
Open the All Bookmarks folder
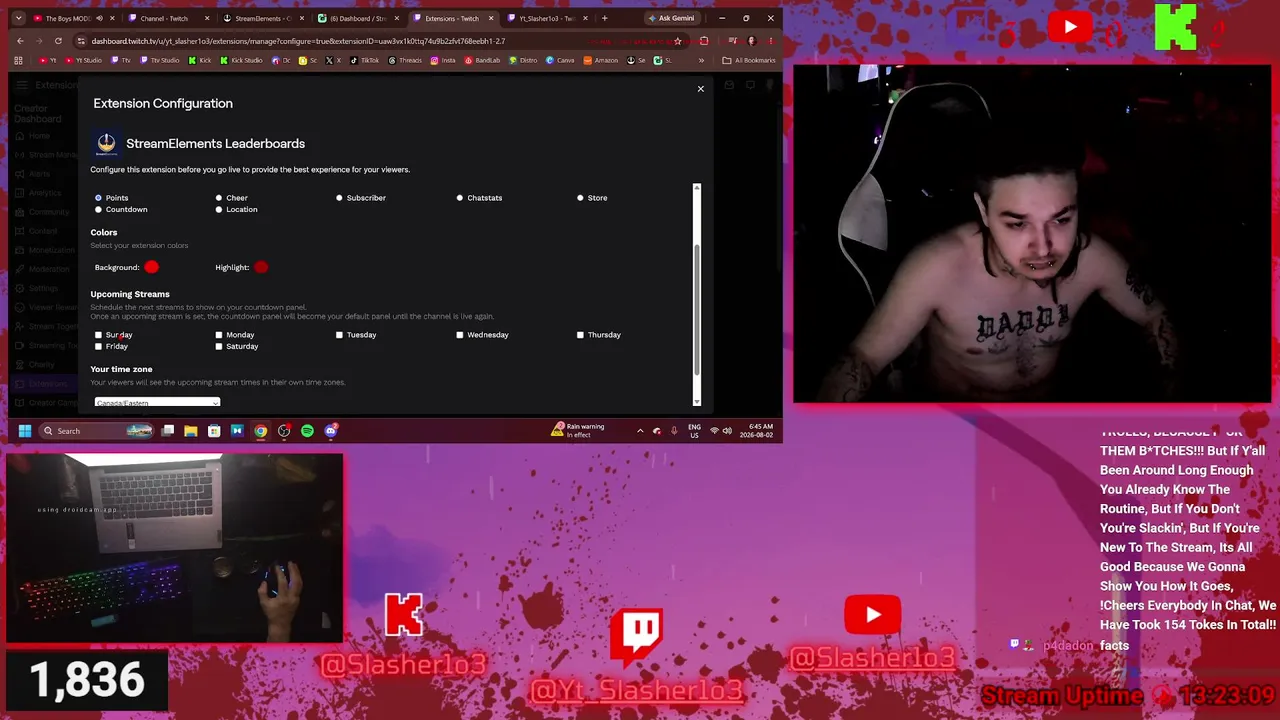tap(749, 60)
